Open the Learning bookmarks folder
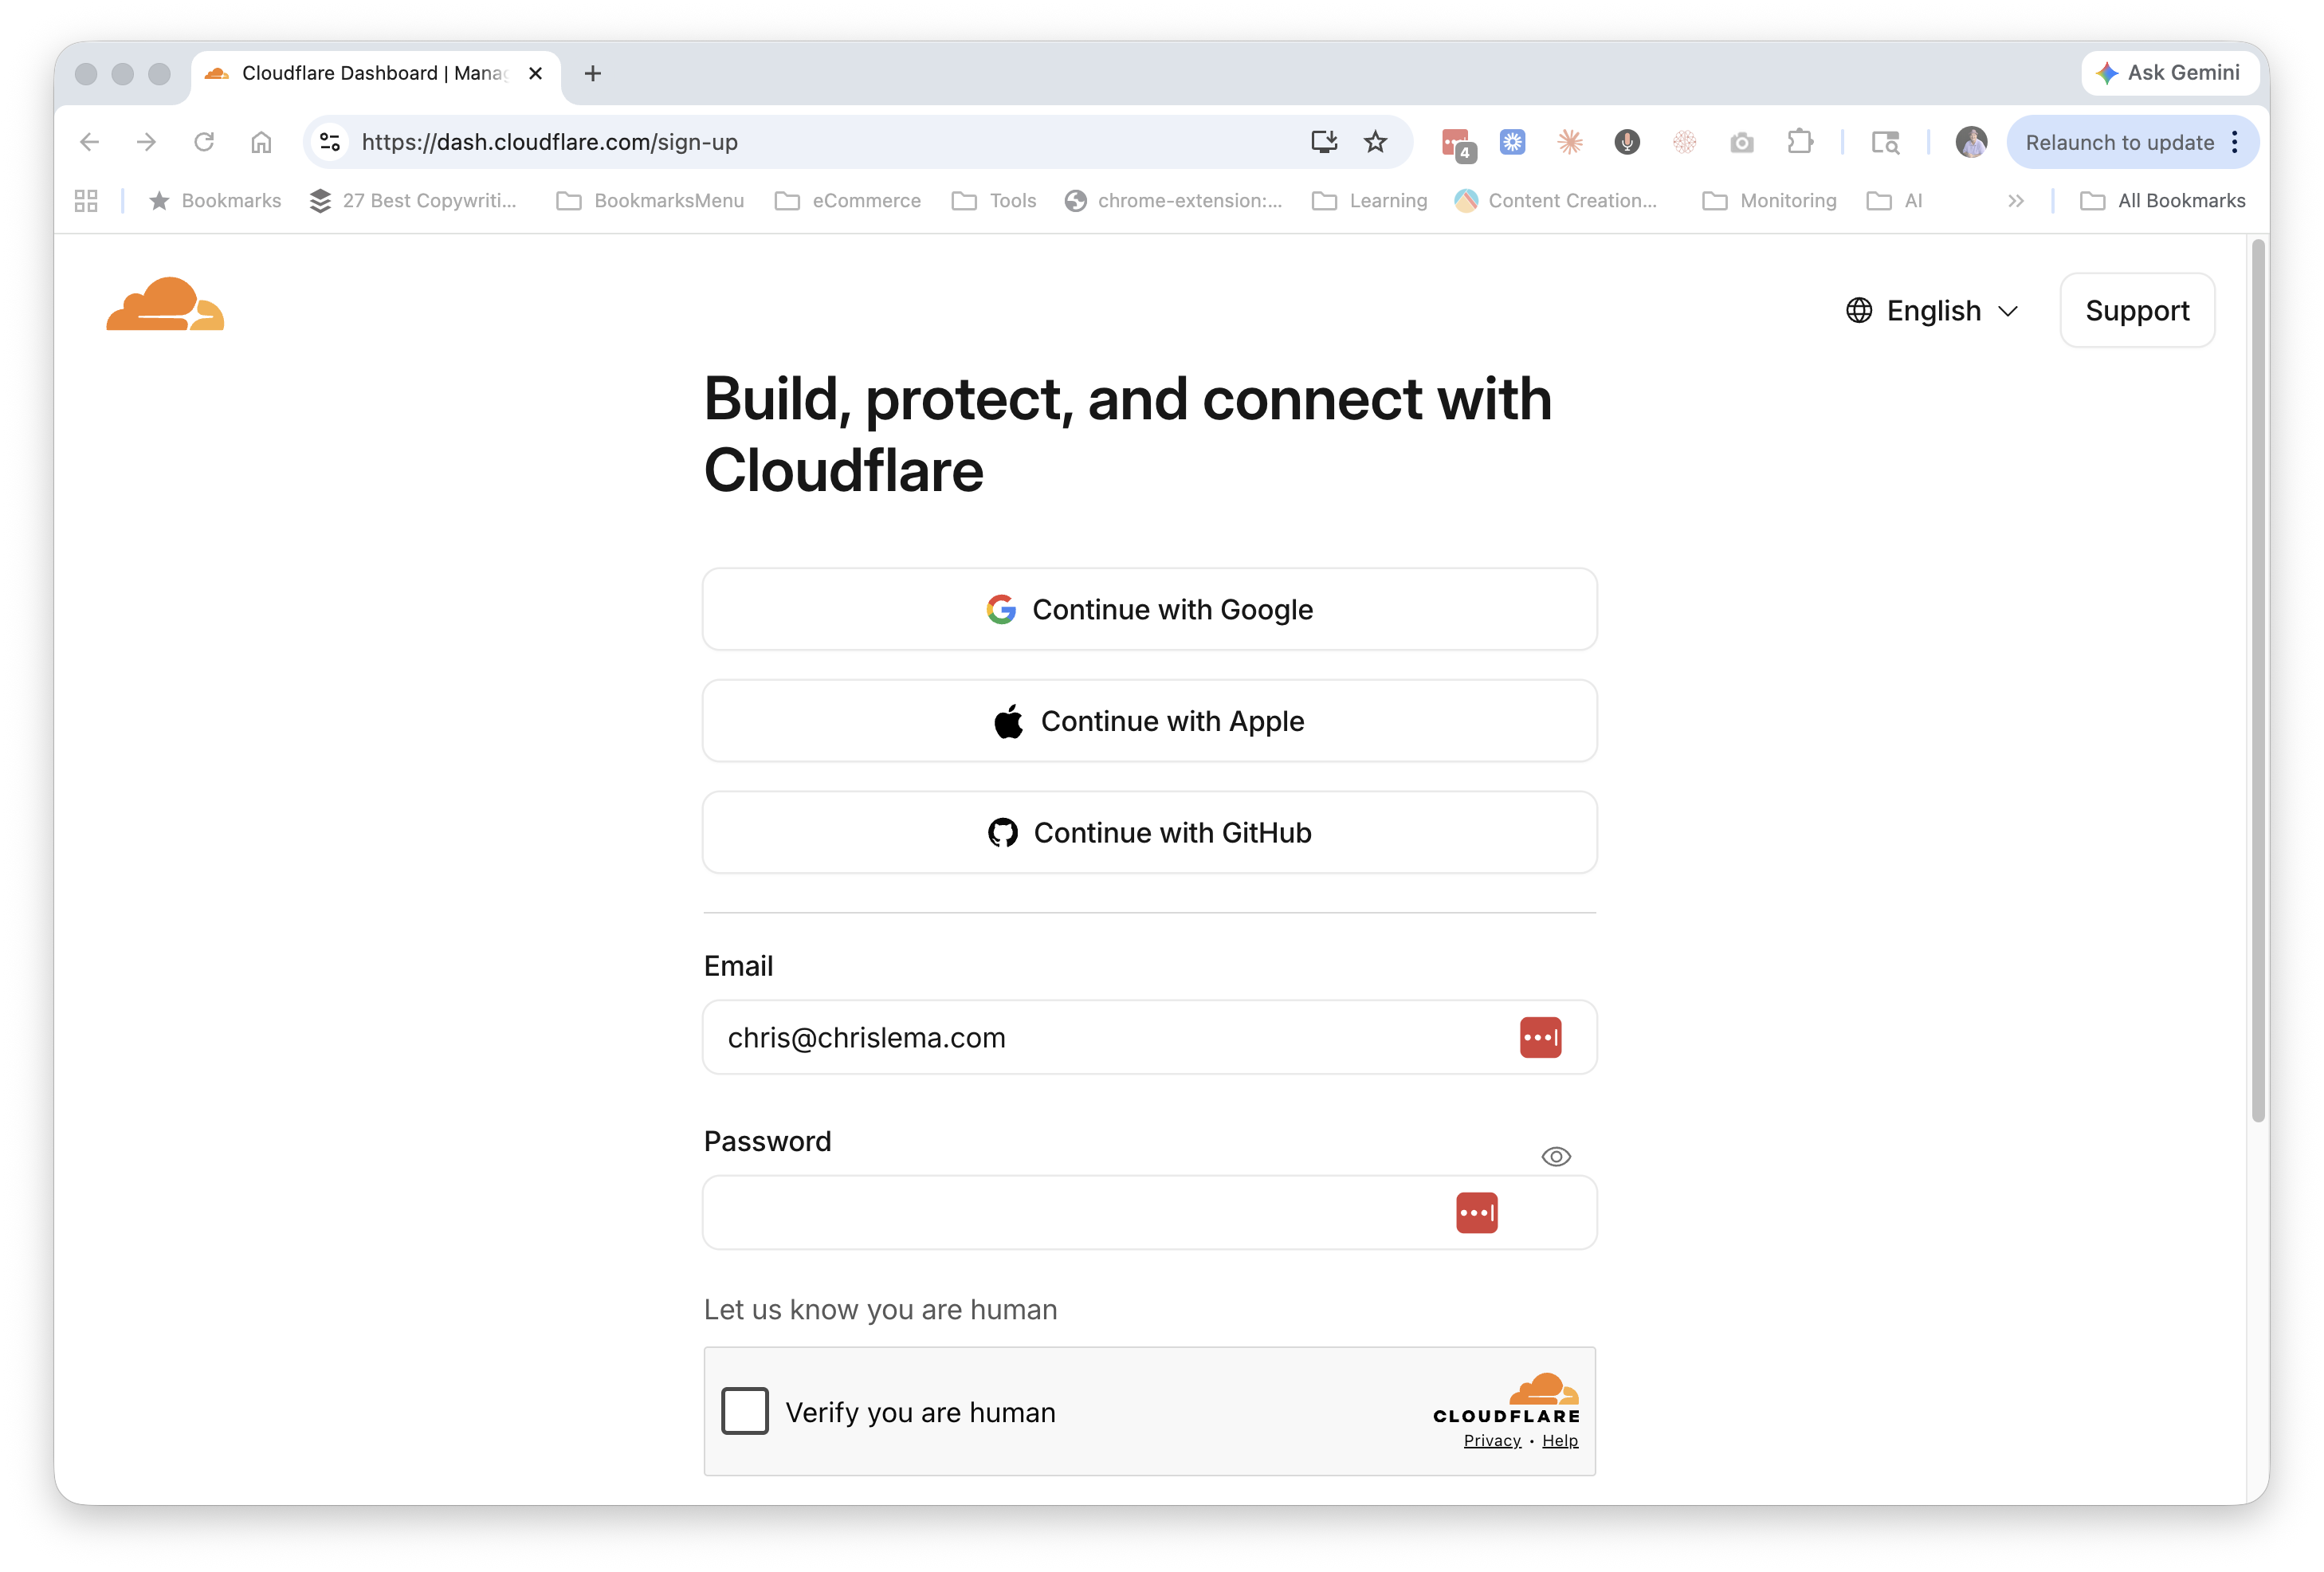 coord(1370,201)
